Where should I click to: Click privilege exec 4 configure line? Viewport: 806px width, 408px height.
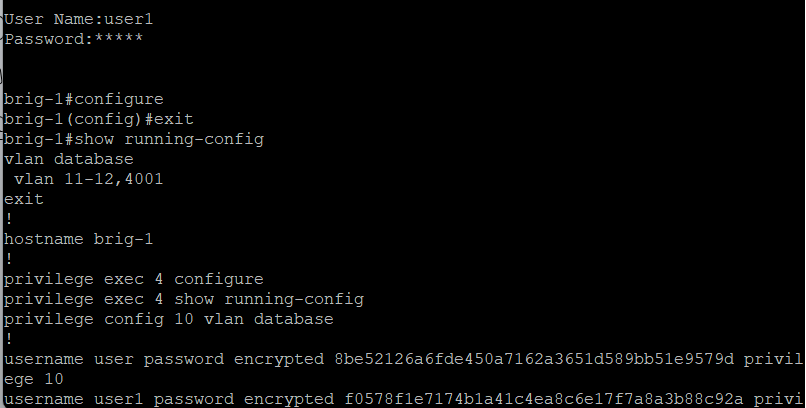tap(134, 280)
